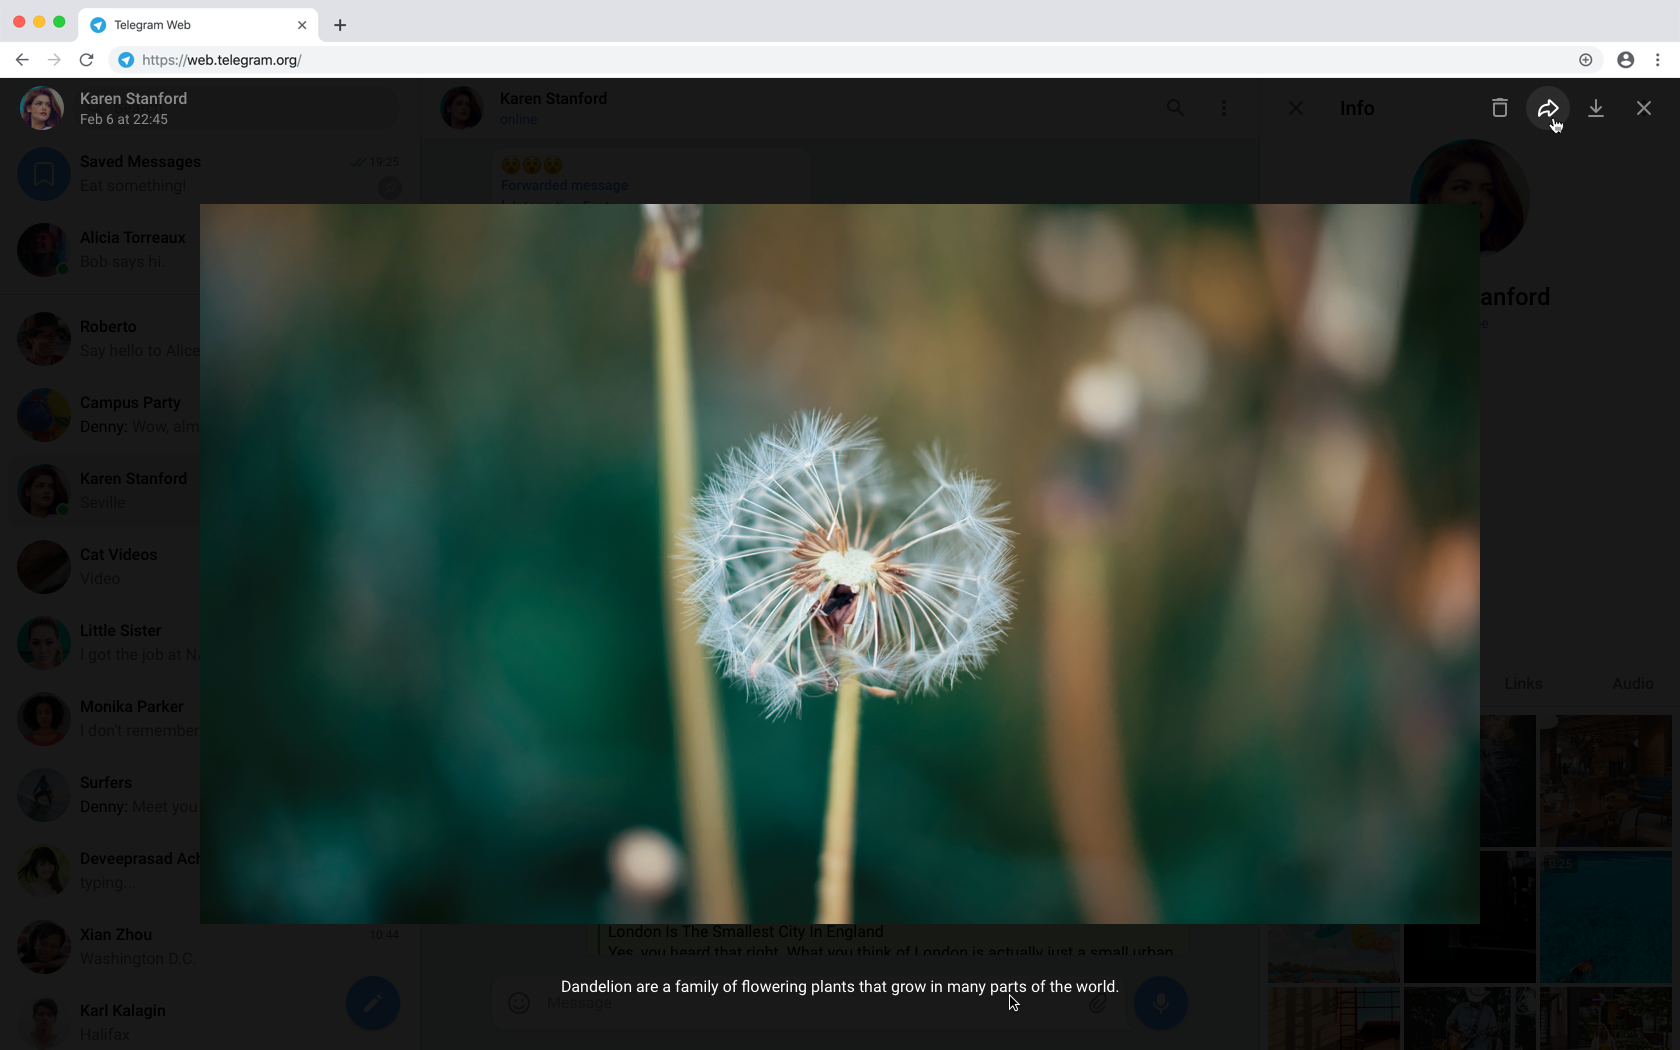Download the dandelion photo
The width and height of the screenshot is (1680, 1050).
pyautogui.click(x=1596, y=108)
